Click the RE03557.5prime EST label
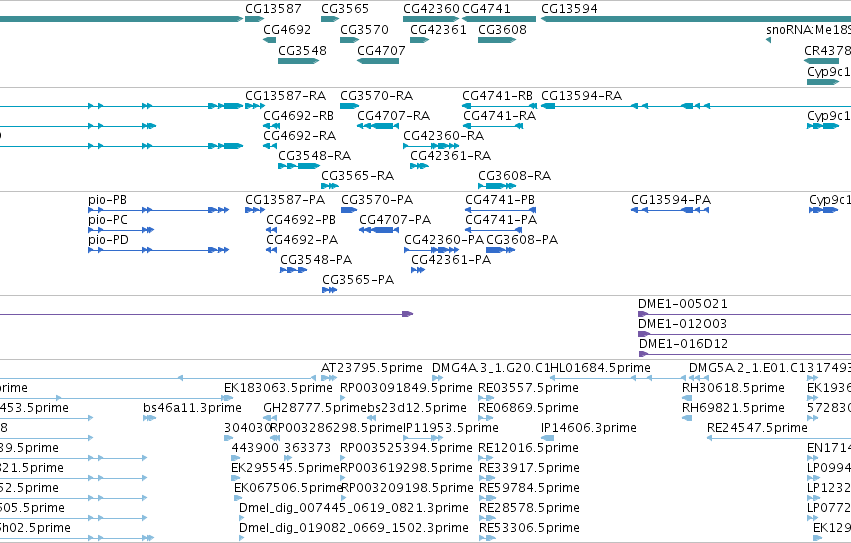 click(x=528, y=388)
